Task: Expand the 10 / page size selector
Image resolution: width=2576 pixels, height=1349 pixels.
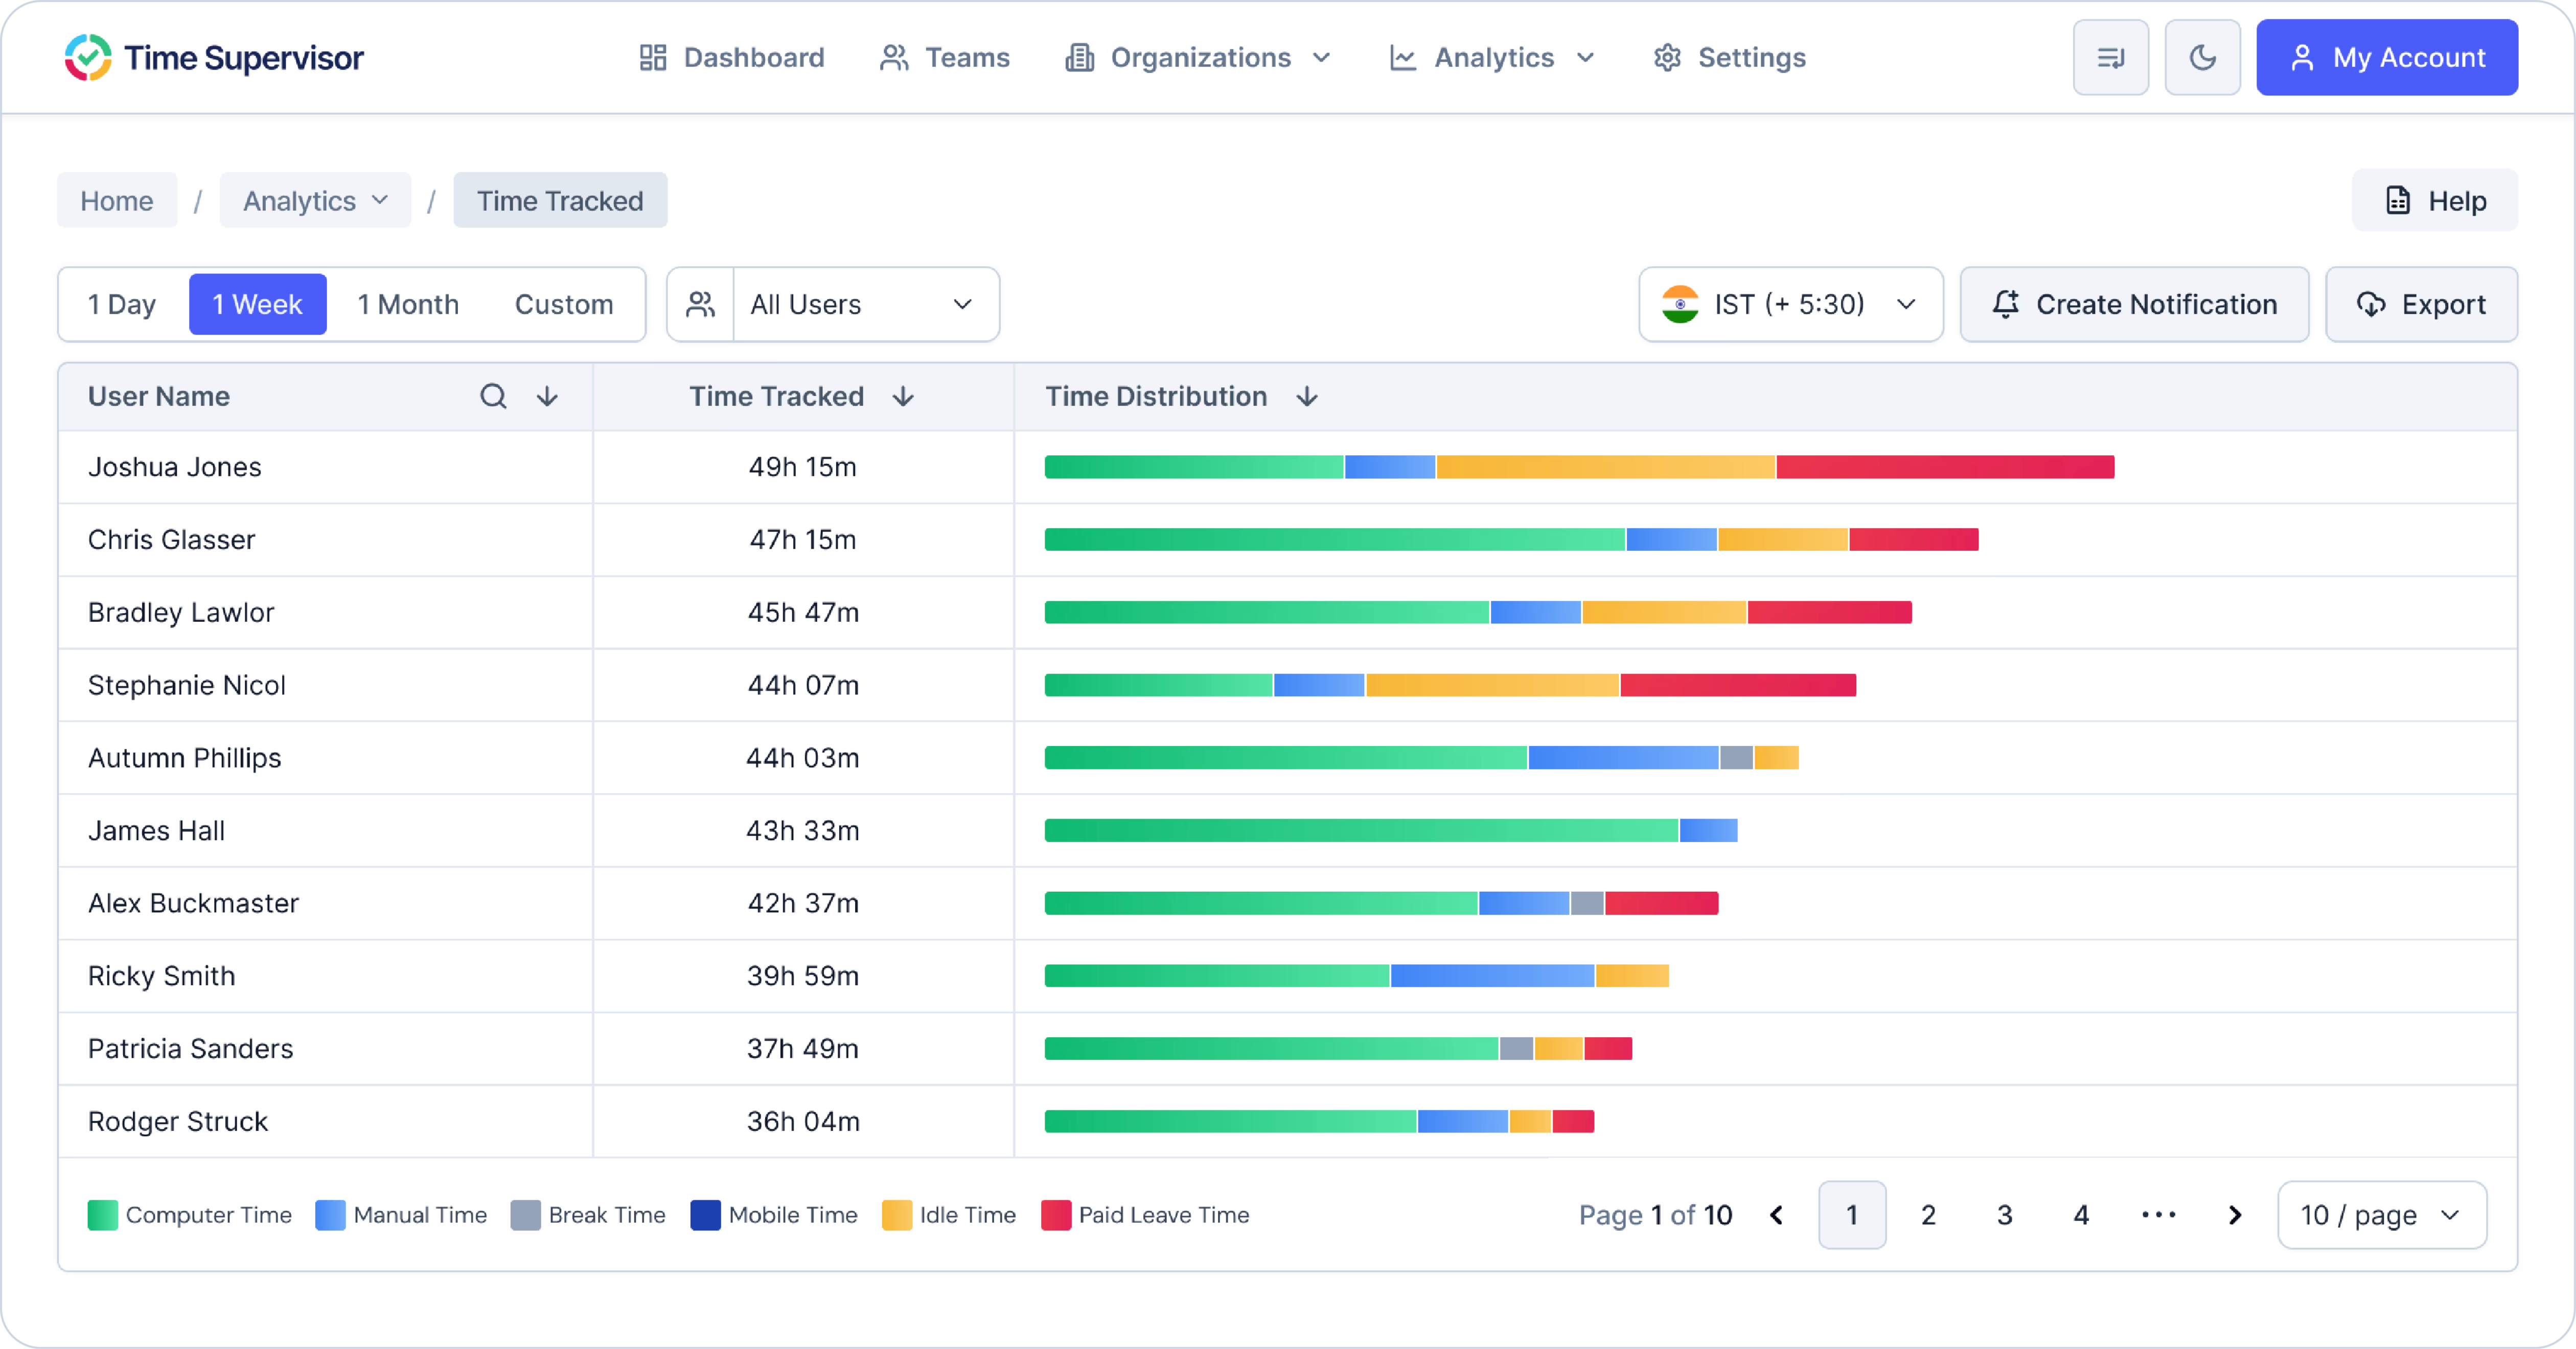Action: [x=2381, y=1215]
